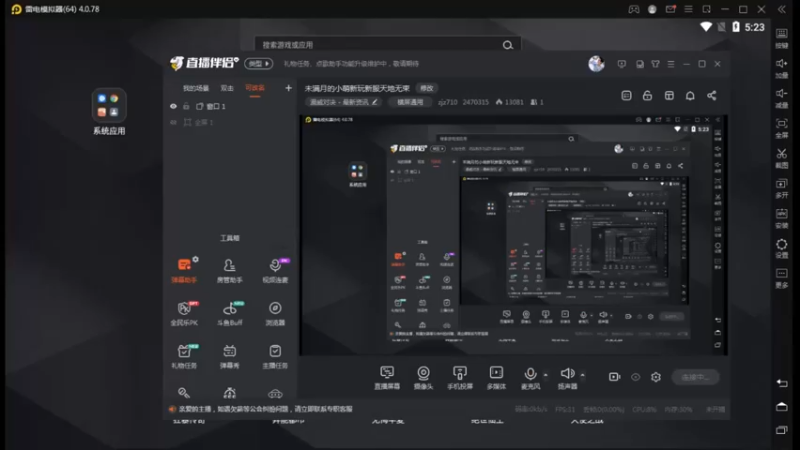Click the 麦克风 microphone icon

531,374
